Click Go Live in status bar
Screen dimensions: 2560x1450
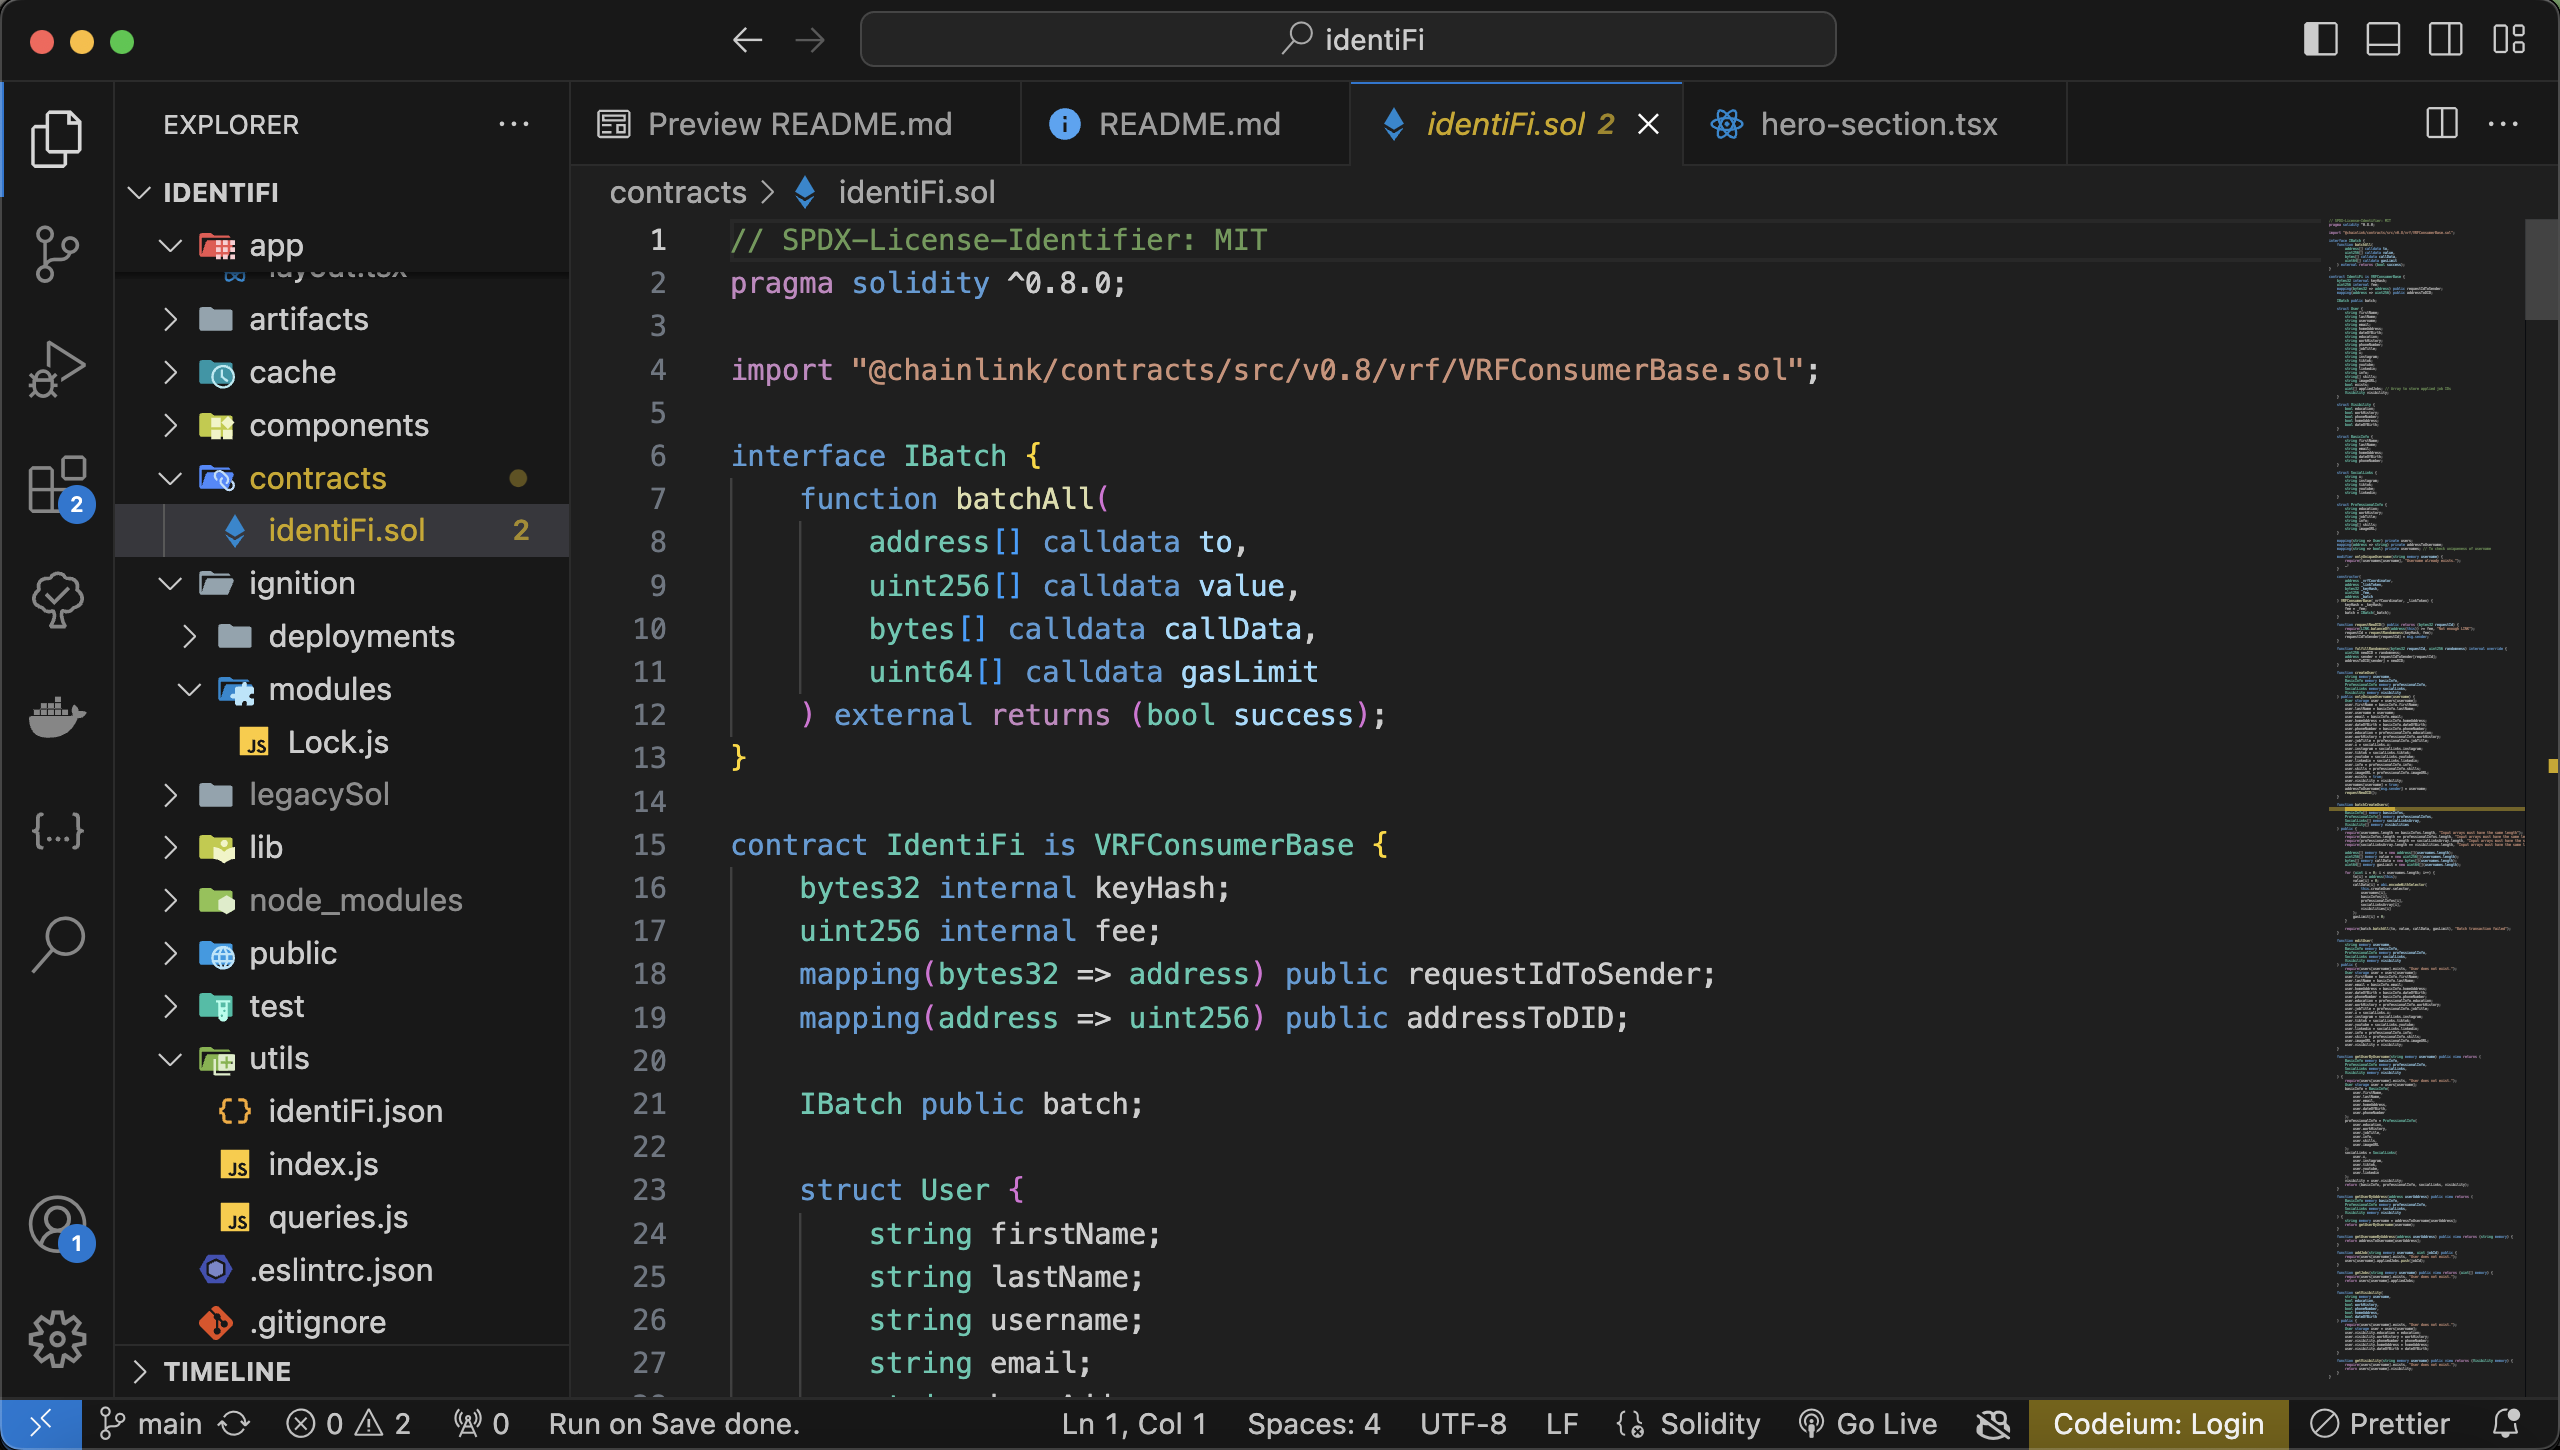click(x=1868, y=1423)
